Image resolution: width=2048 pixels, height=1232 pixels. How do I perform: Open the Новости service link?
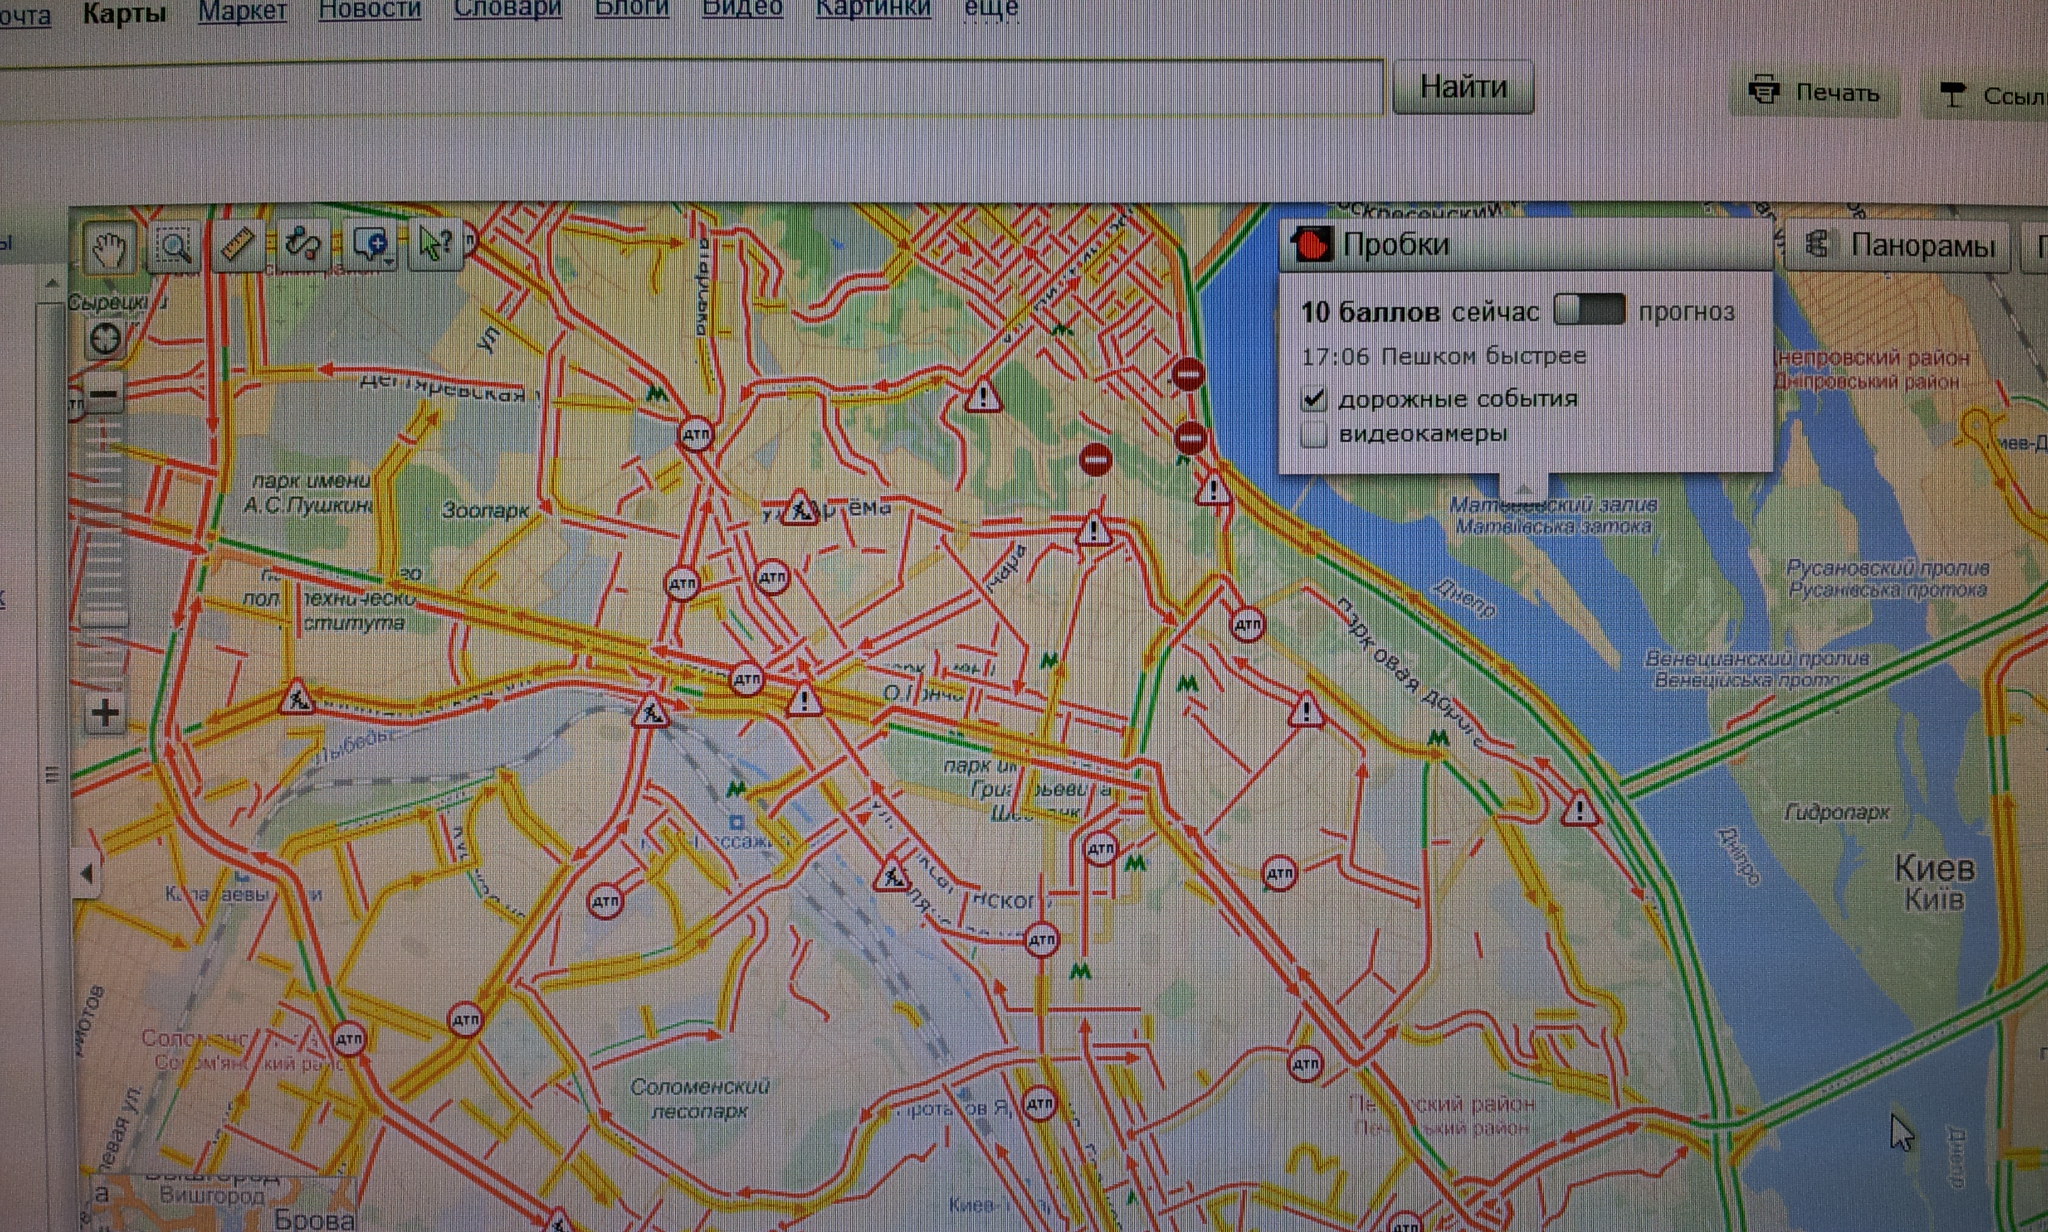369,9
